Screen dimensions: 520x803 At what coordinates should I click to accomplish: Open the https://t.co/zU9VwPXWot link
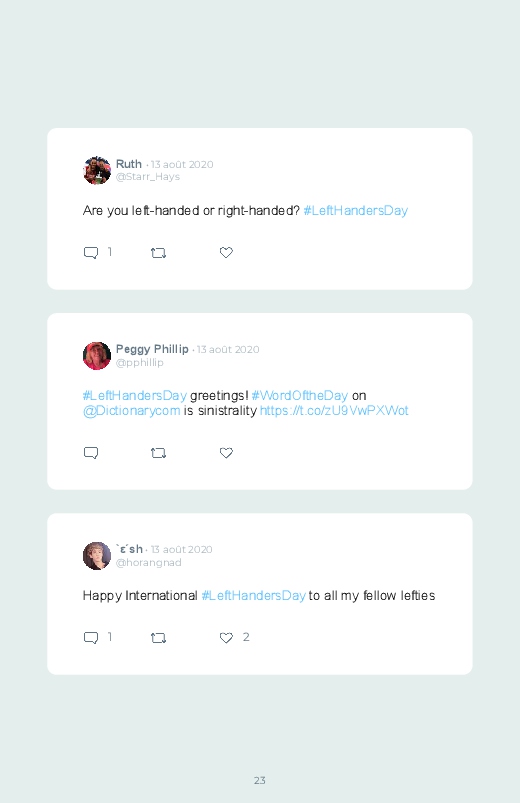334,411
